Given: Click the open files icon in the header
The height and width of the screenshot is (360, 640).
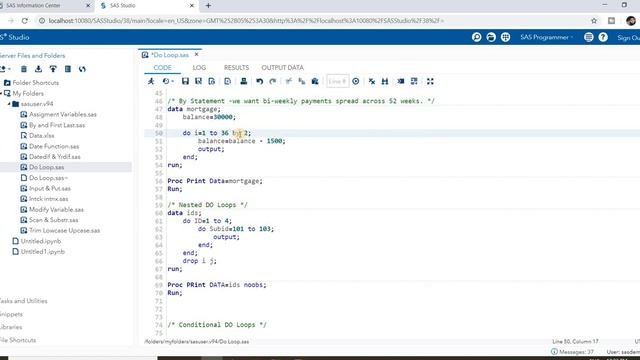Looking at the screenshot, I should click(491, 37).
